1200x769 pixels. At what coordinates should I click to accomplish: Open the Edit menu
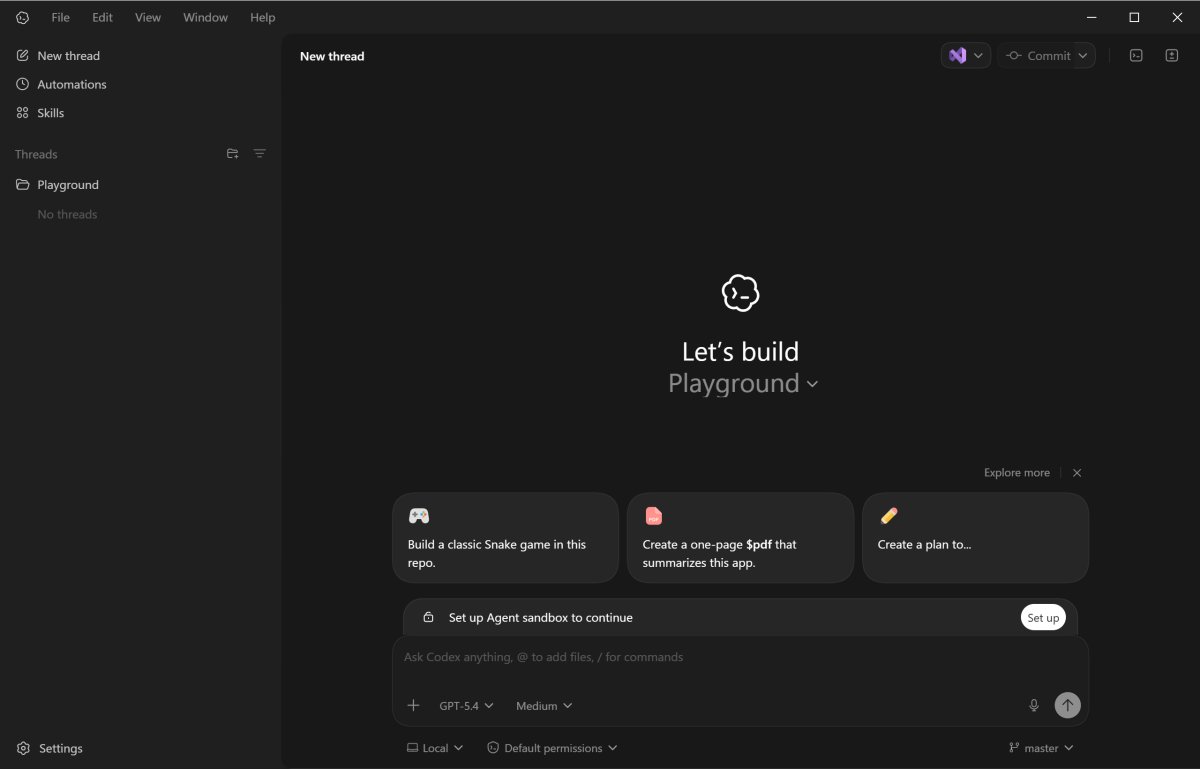click(x=102, y=17)
